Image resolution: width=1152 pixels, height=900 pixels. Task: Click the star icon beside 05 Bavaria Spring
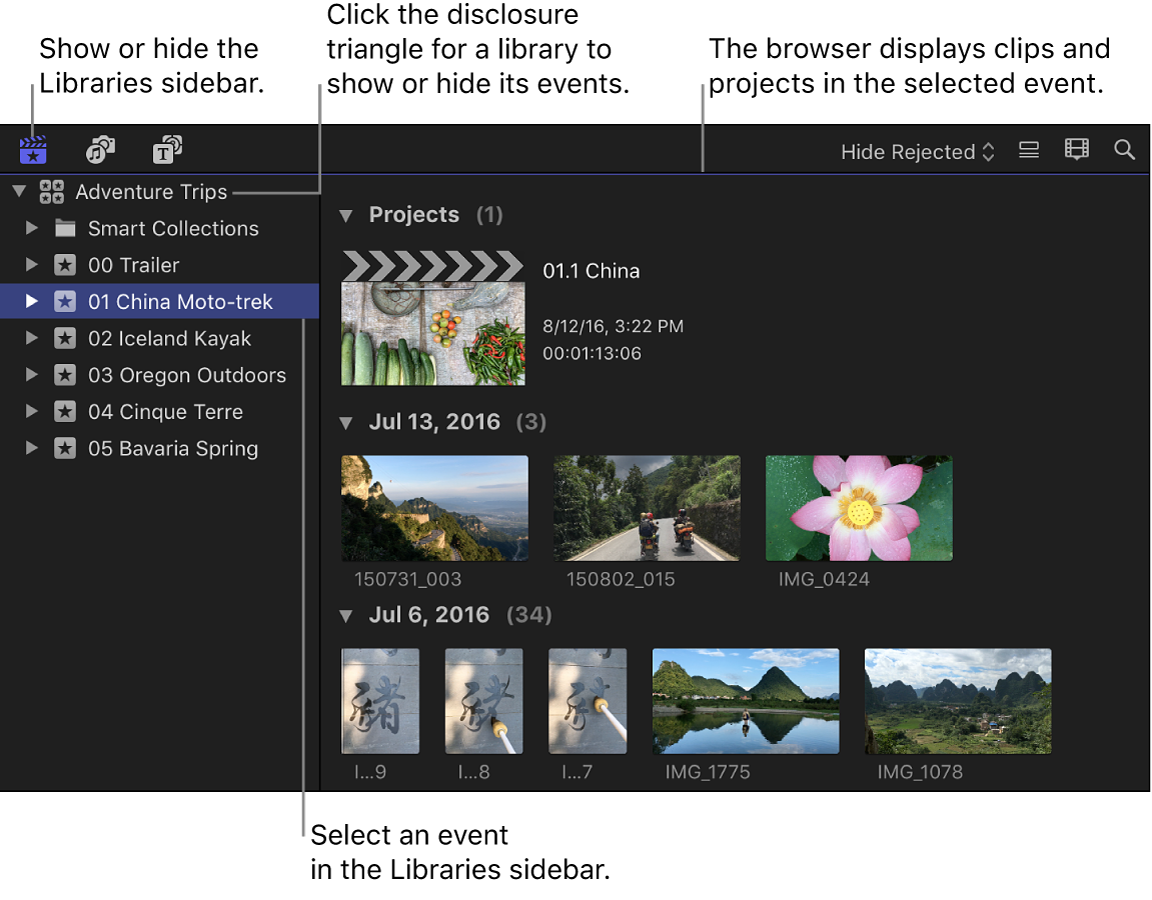[65, 448]
